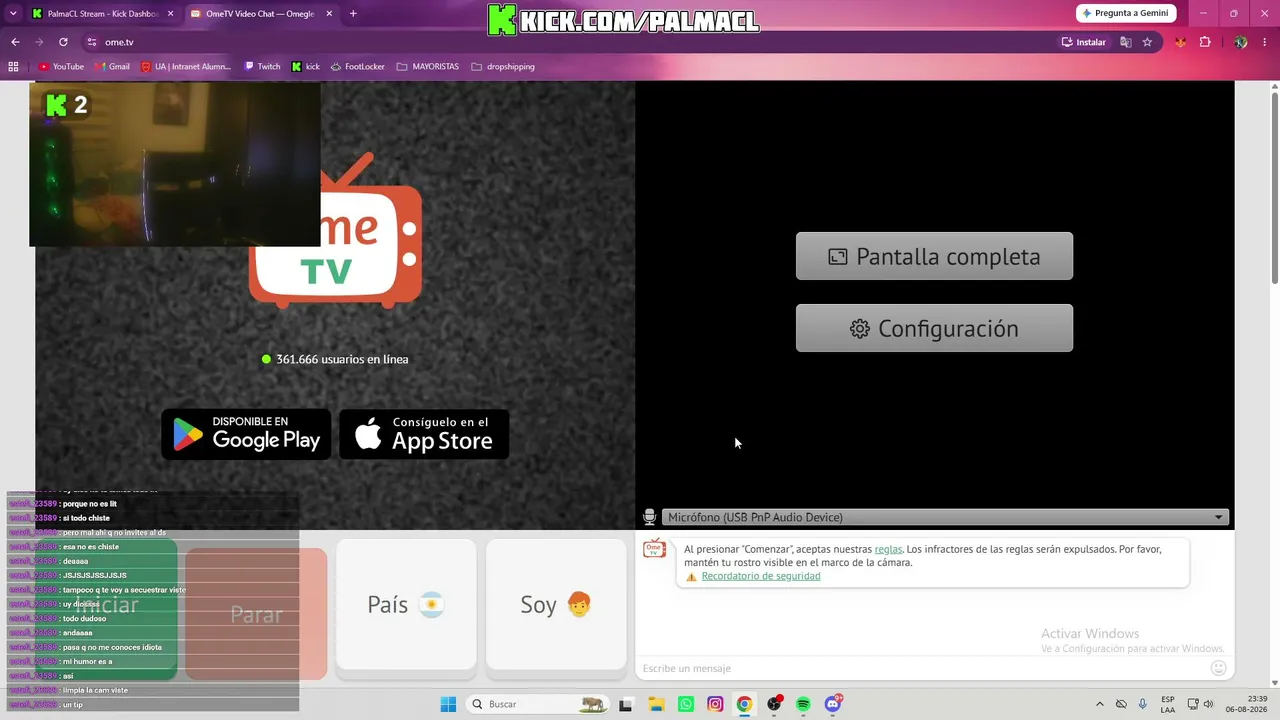Open the Configuración settings button
Viewport: 1280px width, 720px height.
click(x=934, y=328)
